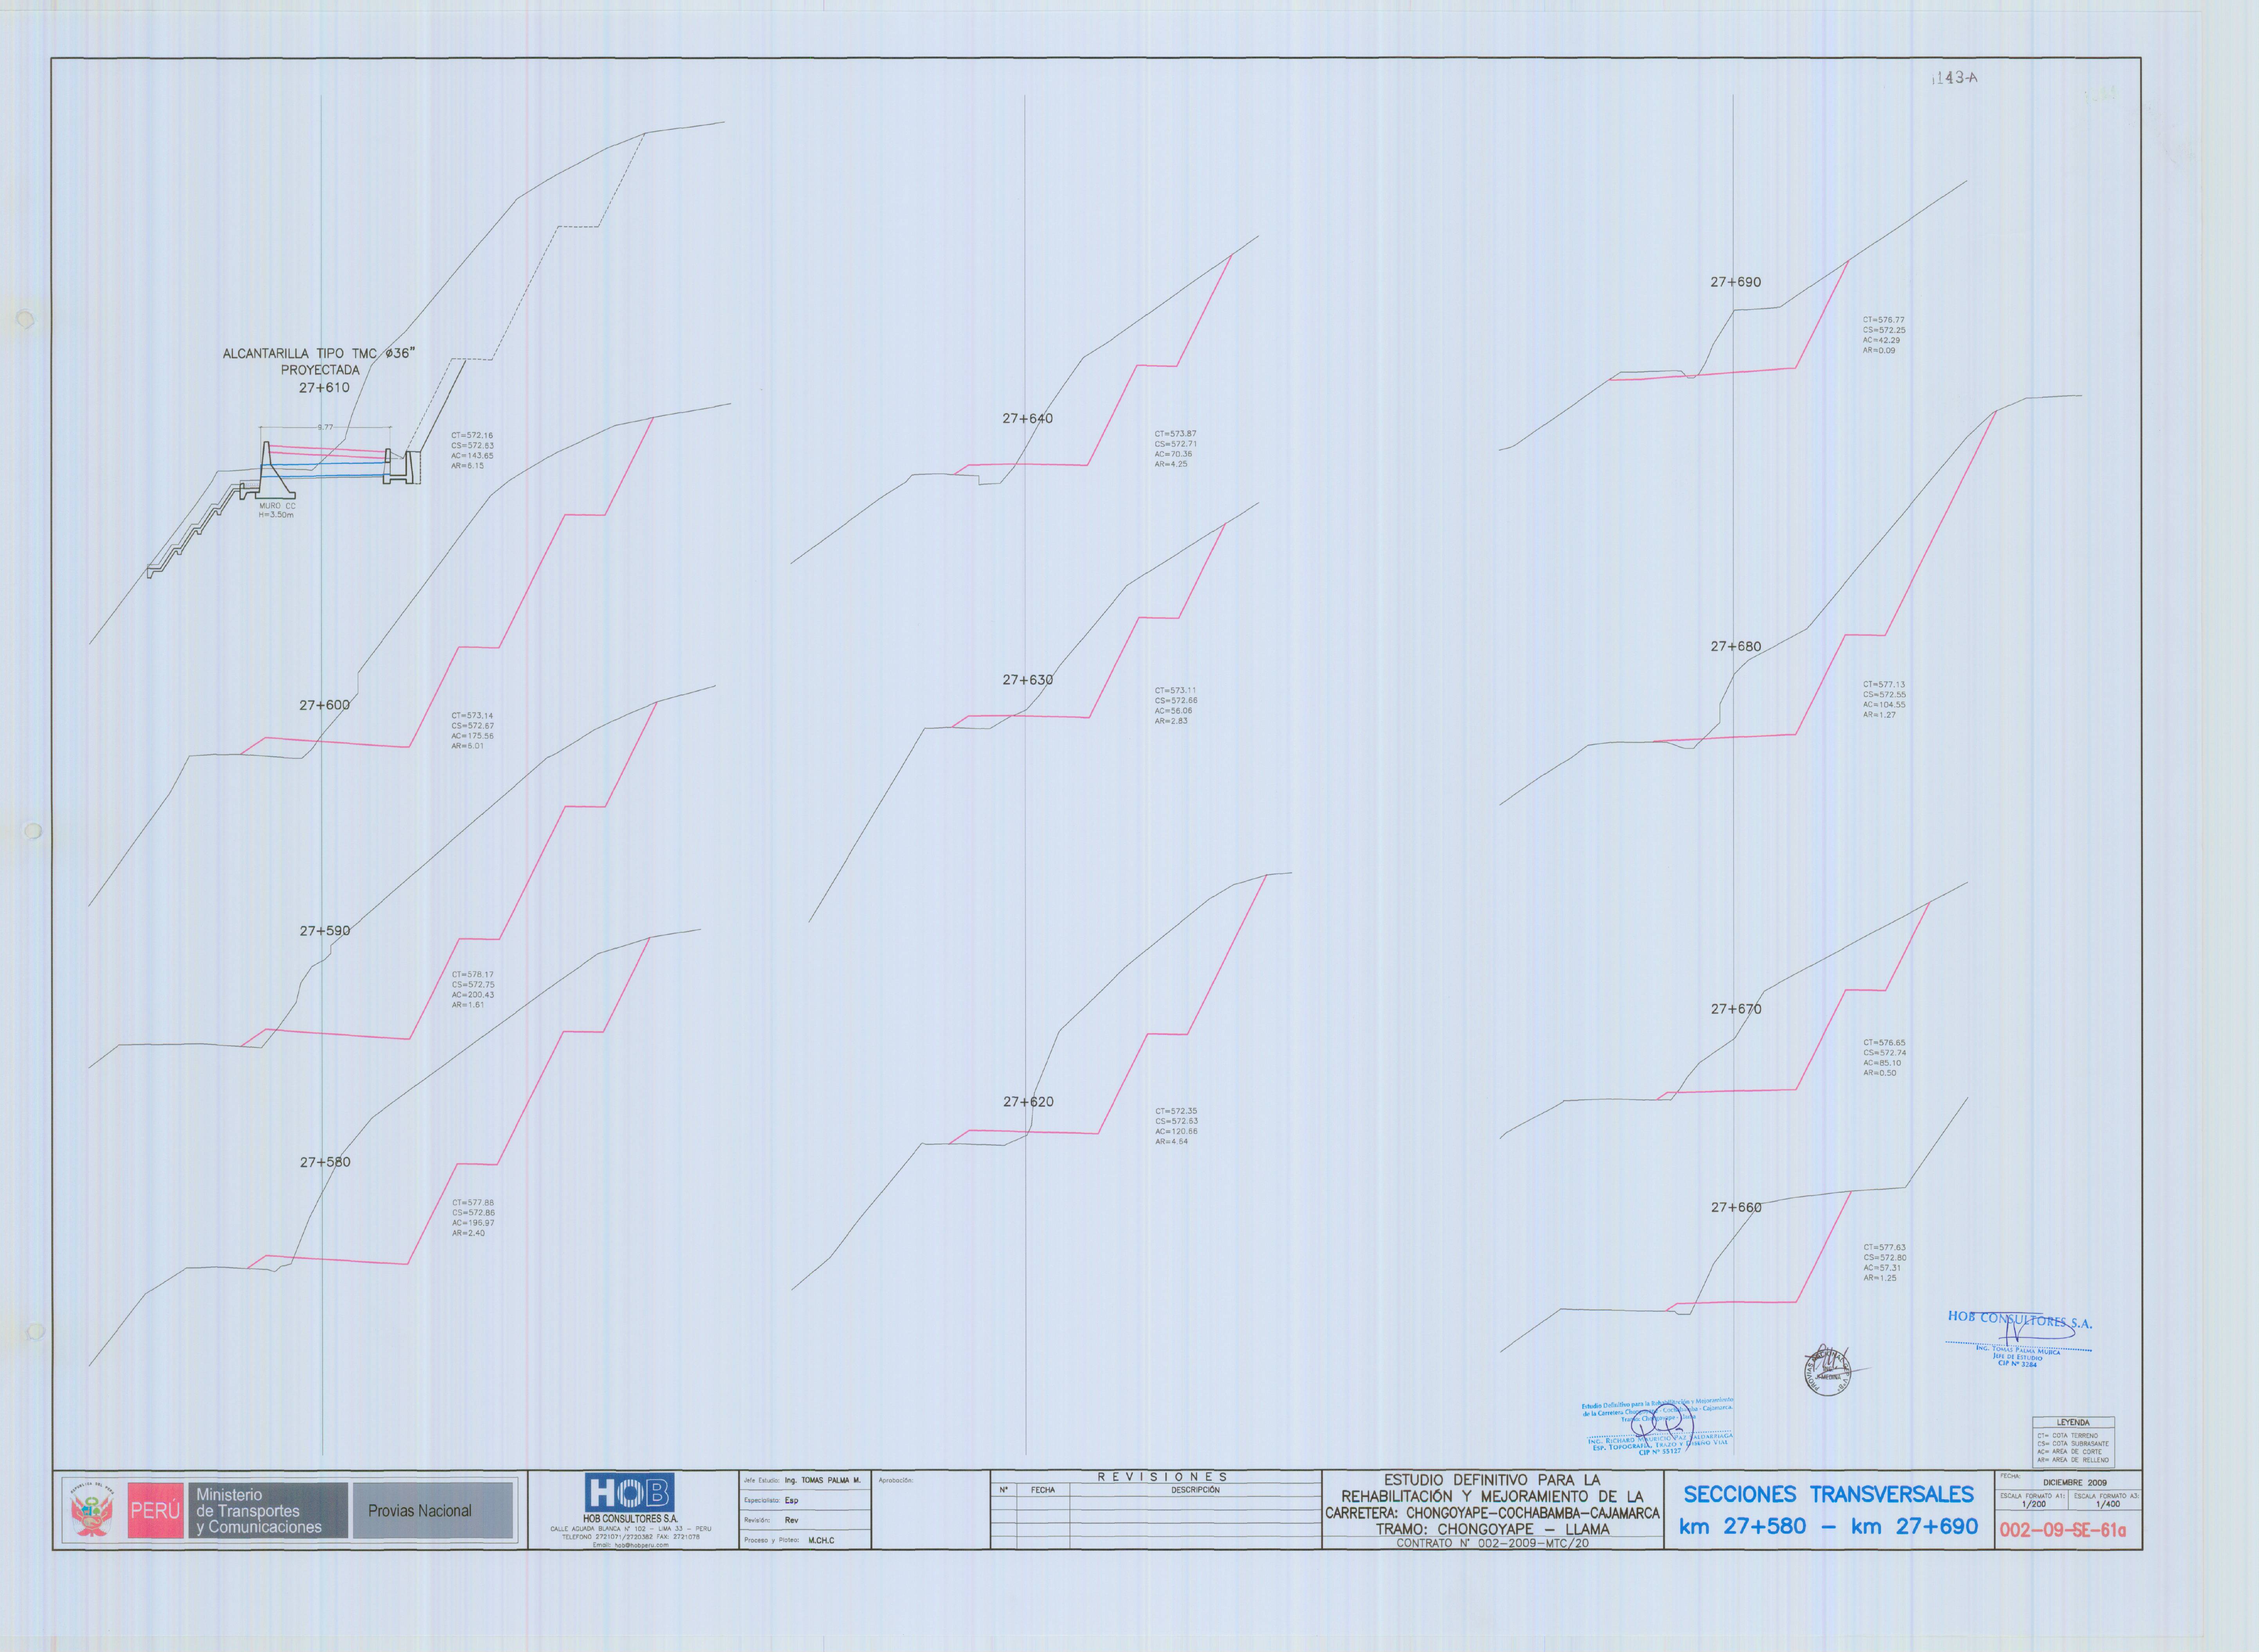
Task: Click the 'Aprobación:' field label
Action: (896, 1480)
